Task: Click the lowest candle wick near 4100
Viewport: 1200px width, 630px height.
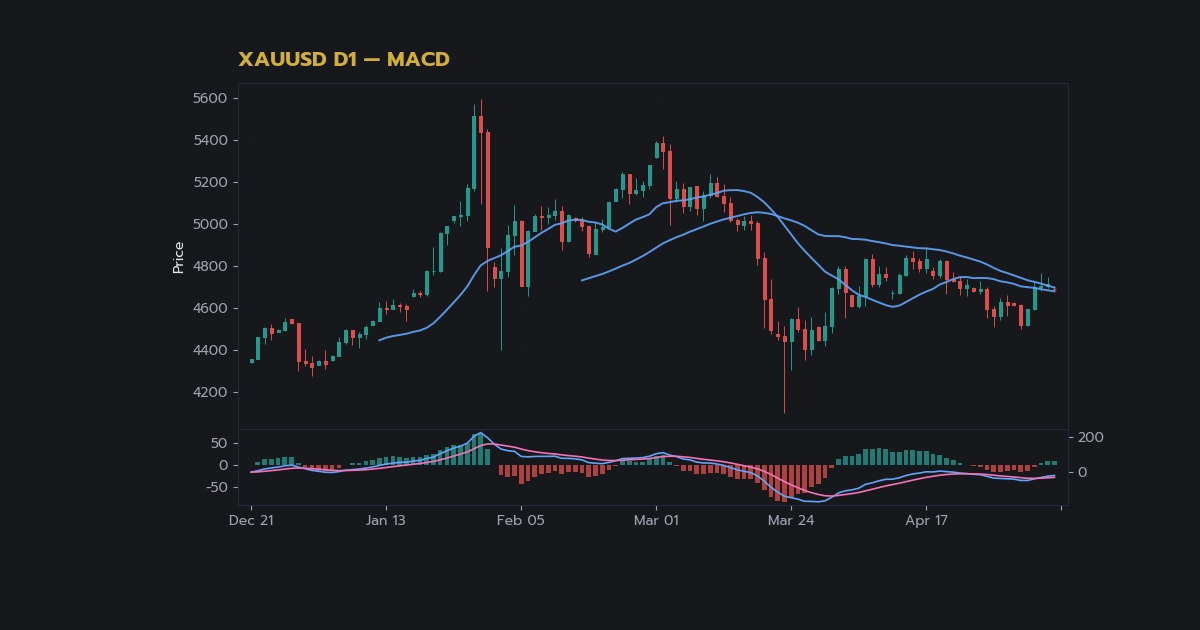Action: pos(784,375)
